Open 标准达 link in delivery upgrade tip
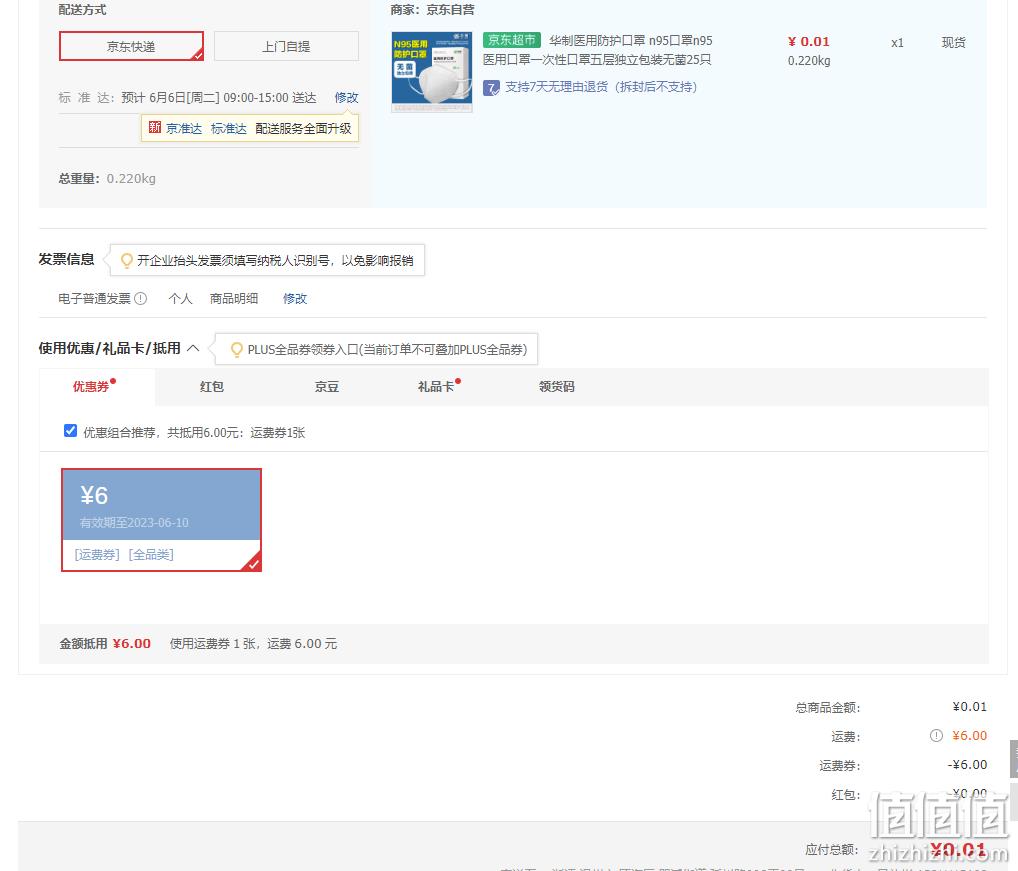The width and height of the screenshot is (1018, 871). point(229,129)
